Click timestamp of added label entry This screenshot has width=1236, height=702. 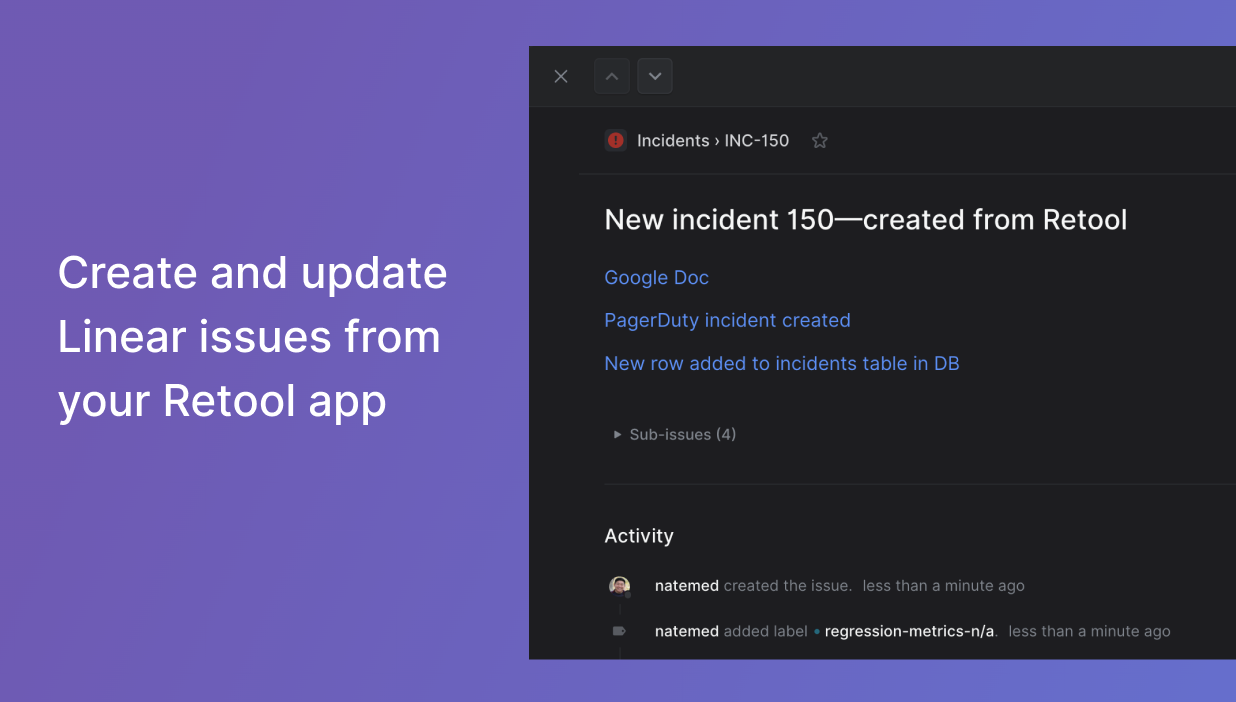pyautogui.click(x=1089, y=631)
